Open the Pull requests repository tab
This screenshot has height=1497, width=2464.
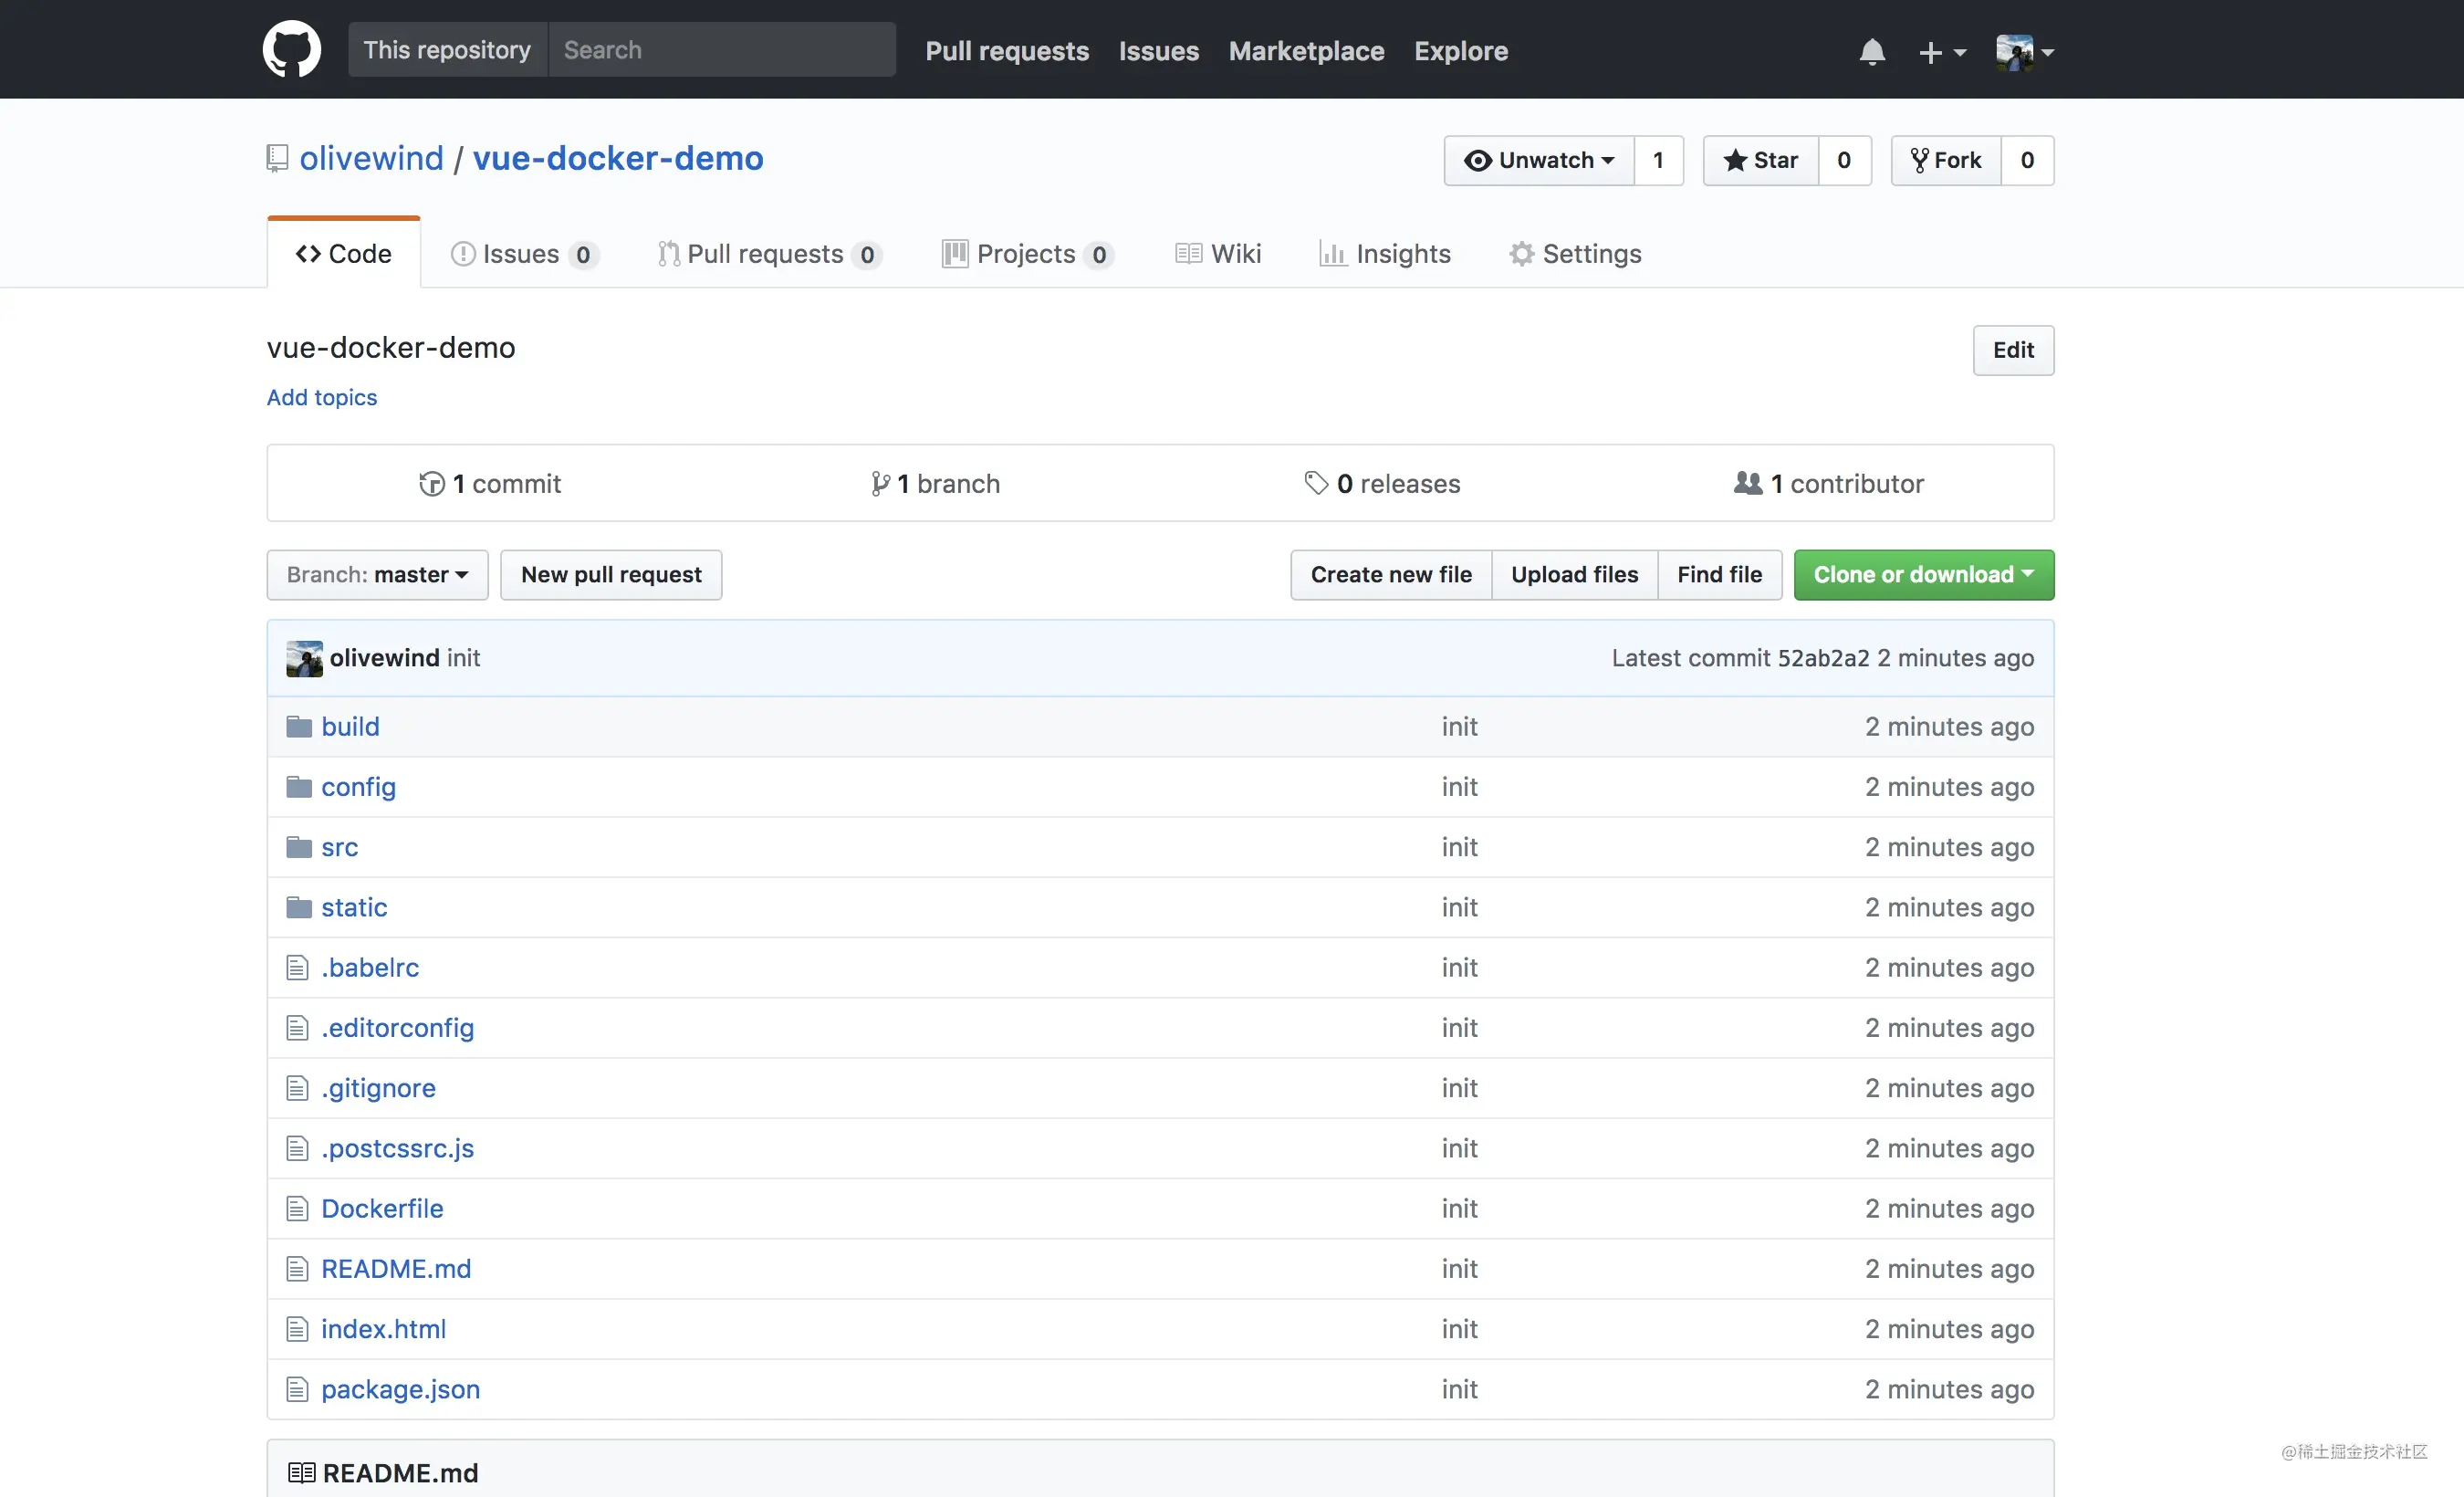[769, 254]
